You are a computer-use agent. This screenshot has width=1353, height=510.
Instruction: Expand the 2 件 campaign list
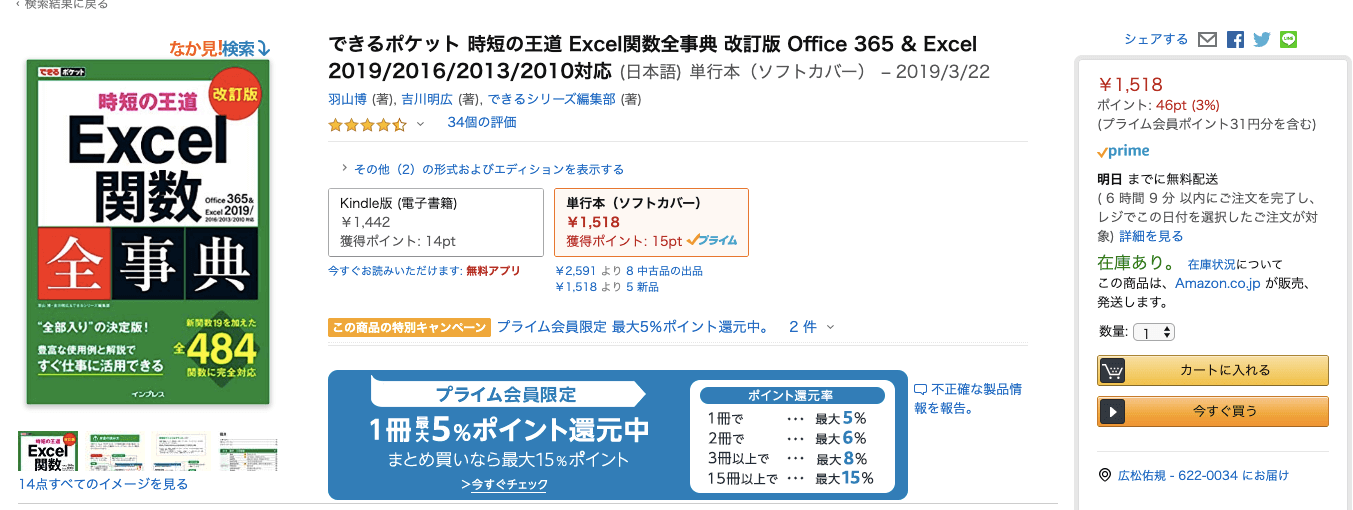click(811, 326)
